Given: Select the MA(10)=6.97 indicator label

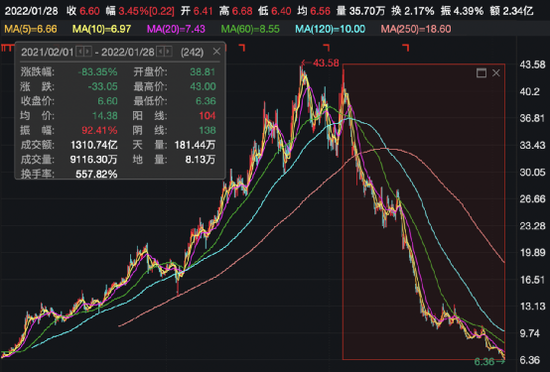Looking at the screenshot, I should coord(102,29).
